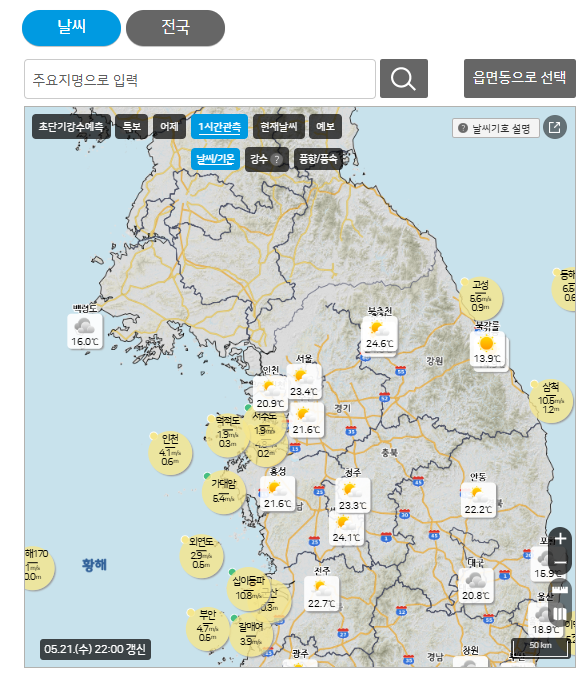The height and width of the screenshot is (680, 584).
Task: Open the map layer panel icon
Action: [x=560, y=614]
